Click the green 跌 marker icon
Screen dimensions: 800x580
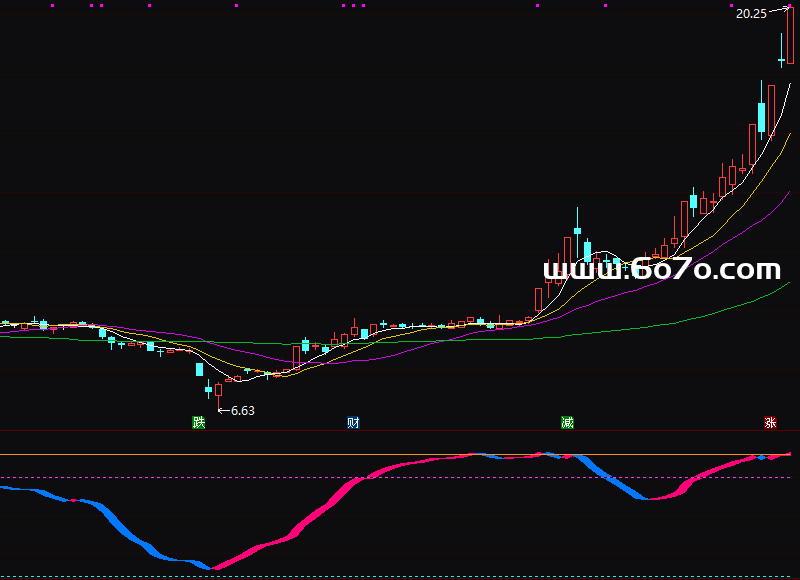[x=198, y=422]
